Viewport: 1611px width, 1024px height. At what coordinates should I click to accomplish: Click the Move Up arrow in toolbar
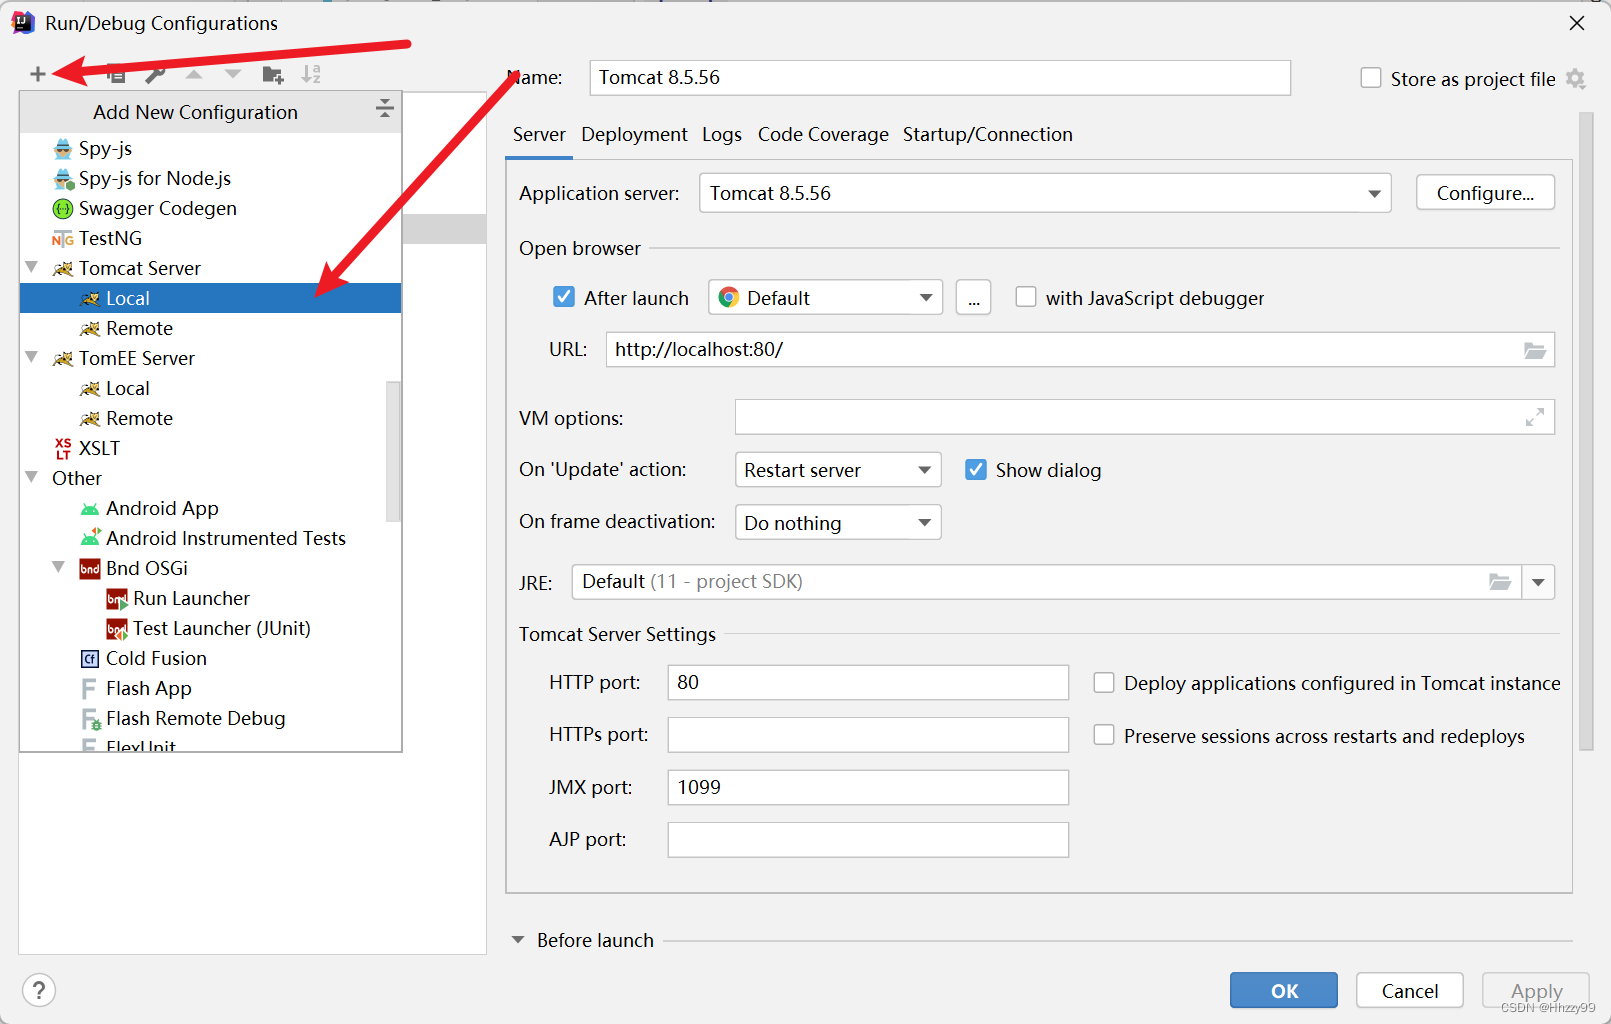pyautogui.click(x=194, y=74)
